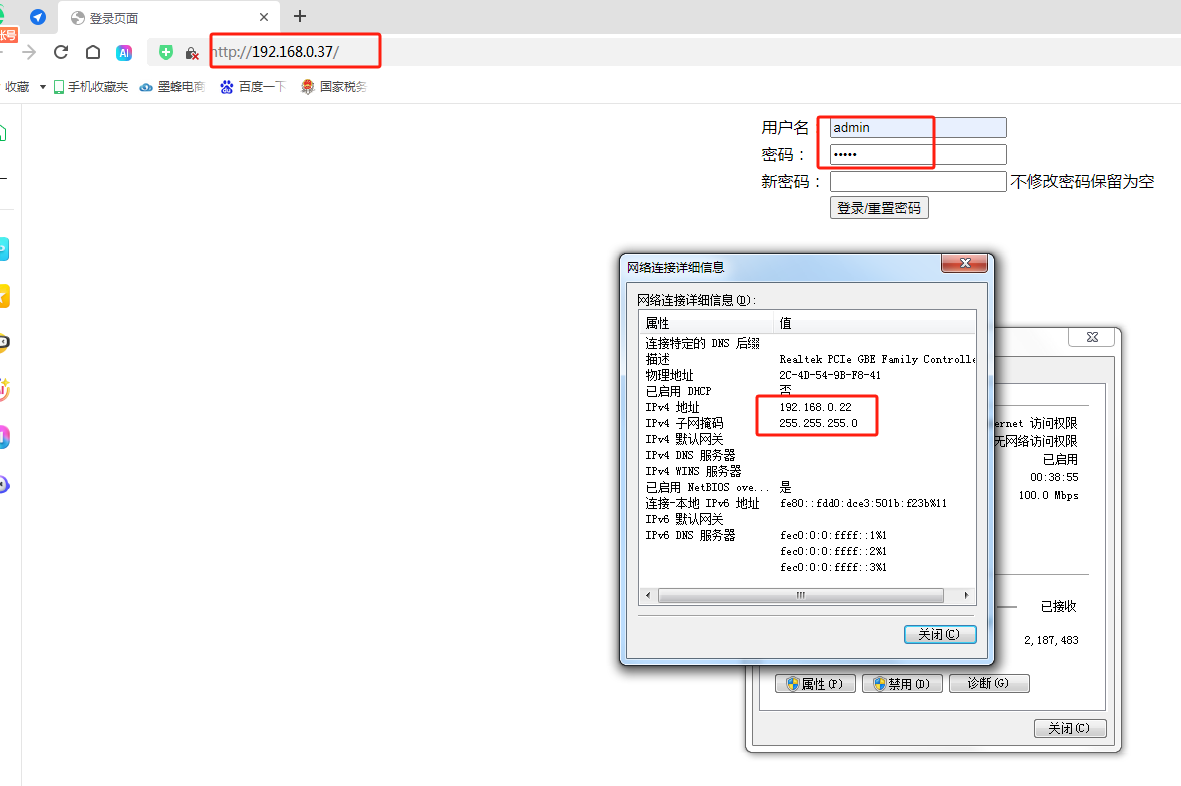Open the AI assistant icon in toolbar
Screen dimensions: 1181x786
click(x=124, y=52)
